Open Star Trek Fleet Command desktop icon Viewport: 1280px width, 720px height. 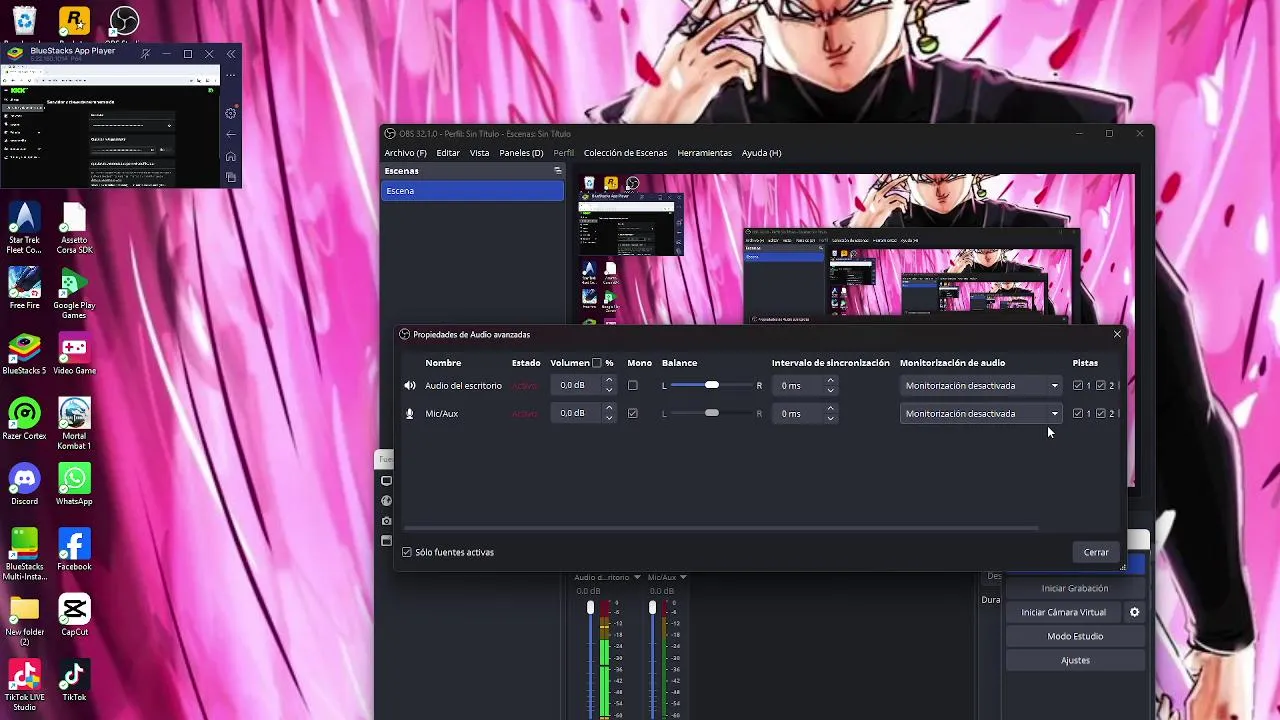click(x=24, y=228)
